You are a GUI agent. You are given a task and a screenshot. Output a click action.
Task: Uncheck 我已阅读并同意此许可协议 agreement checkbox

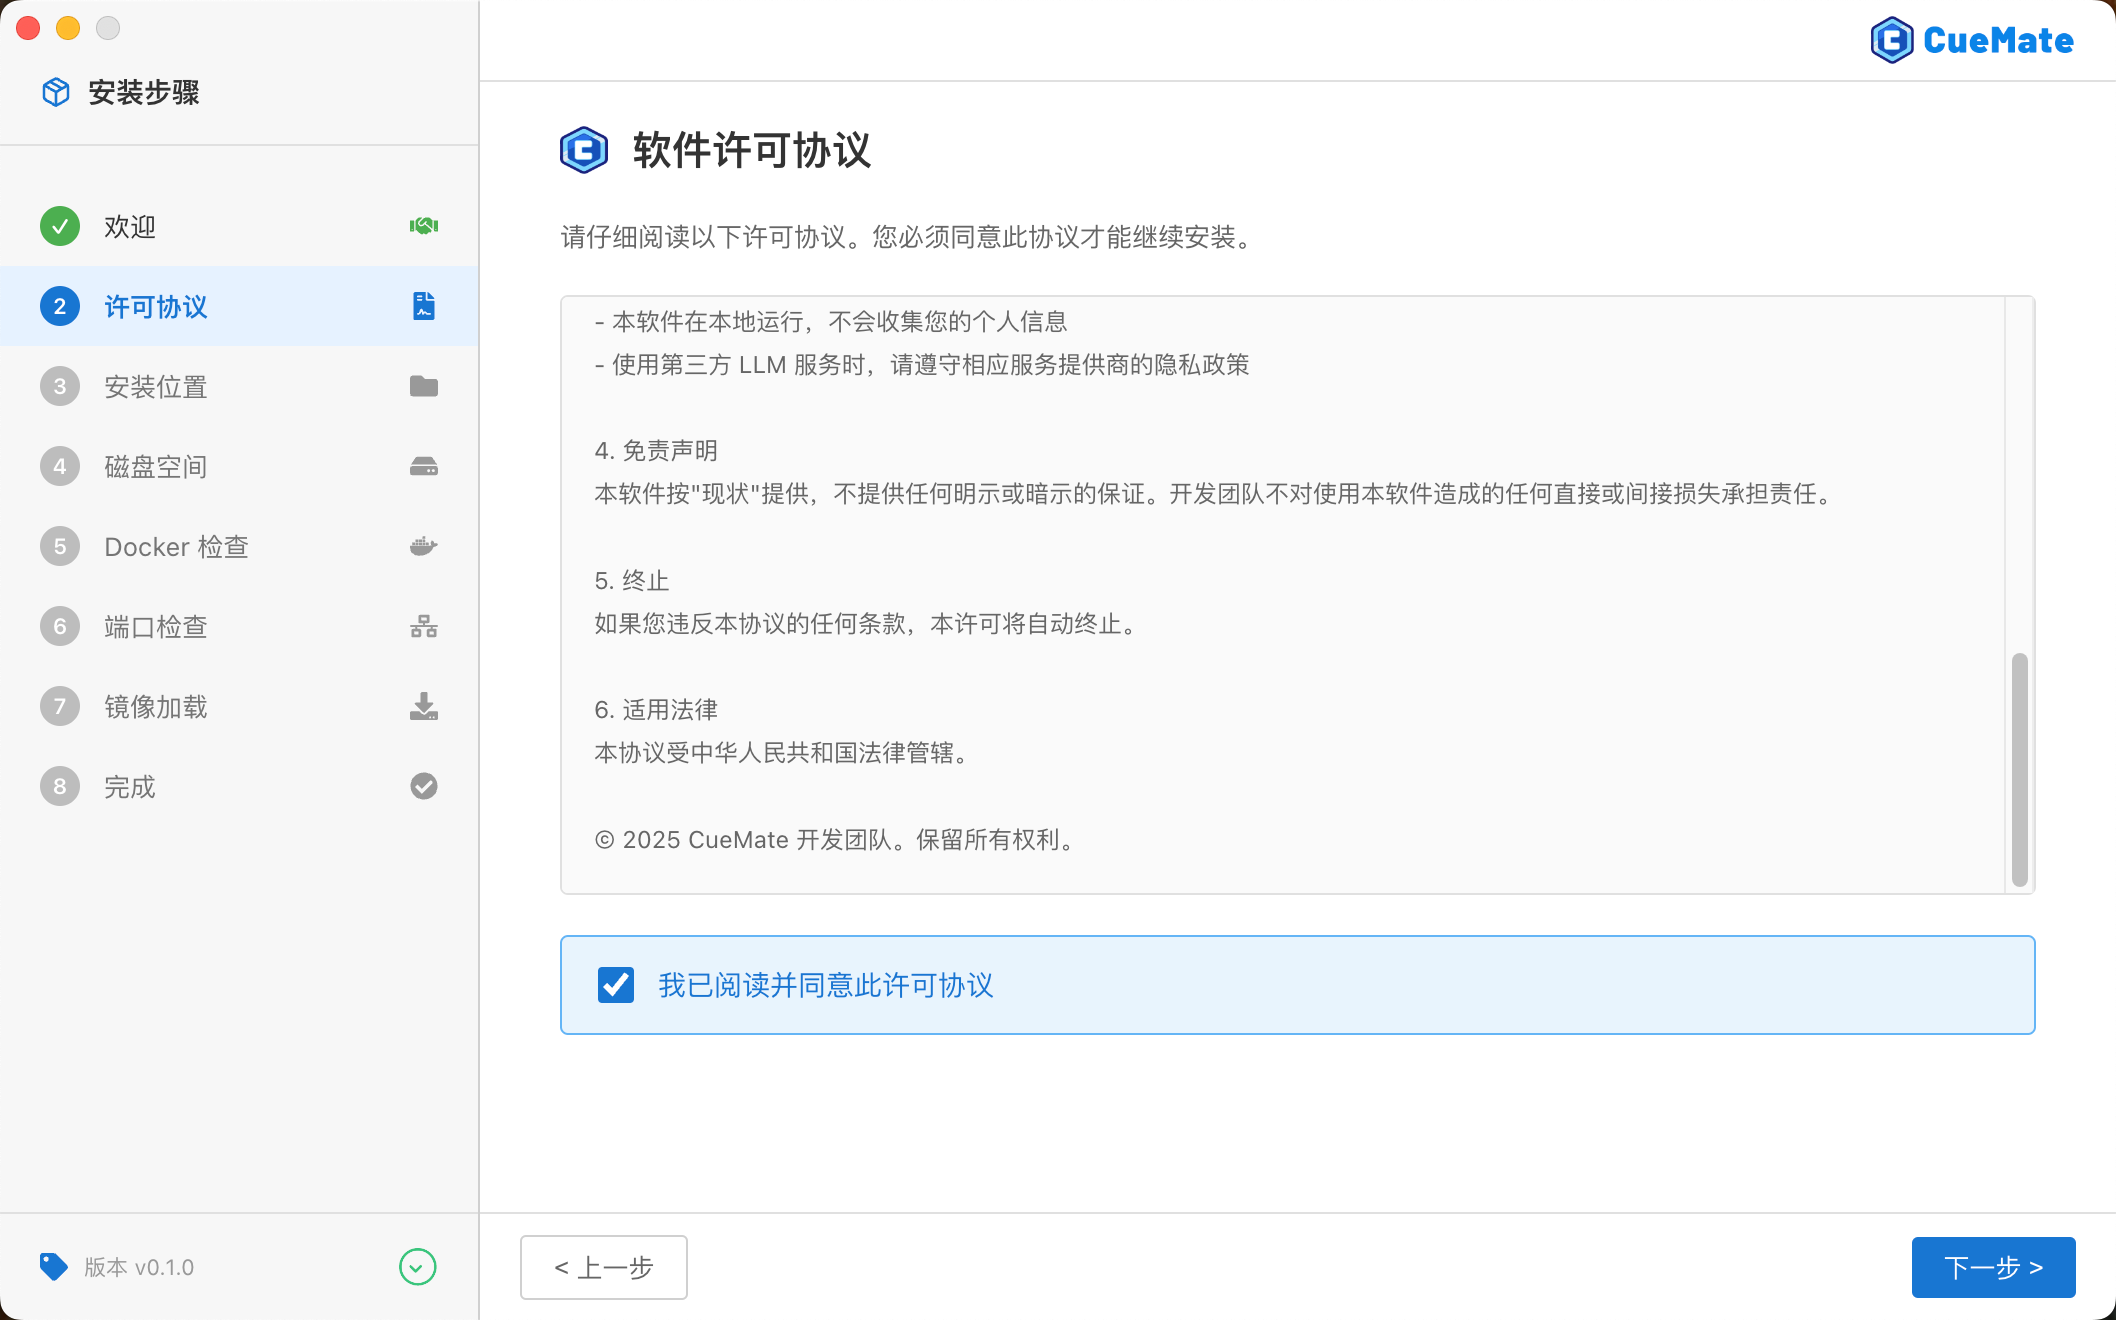tap(616, 985)
